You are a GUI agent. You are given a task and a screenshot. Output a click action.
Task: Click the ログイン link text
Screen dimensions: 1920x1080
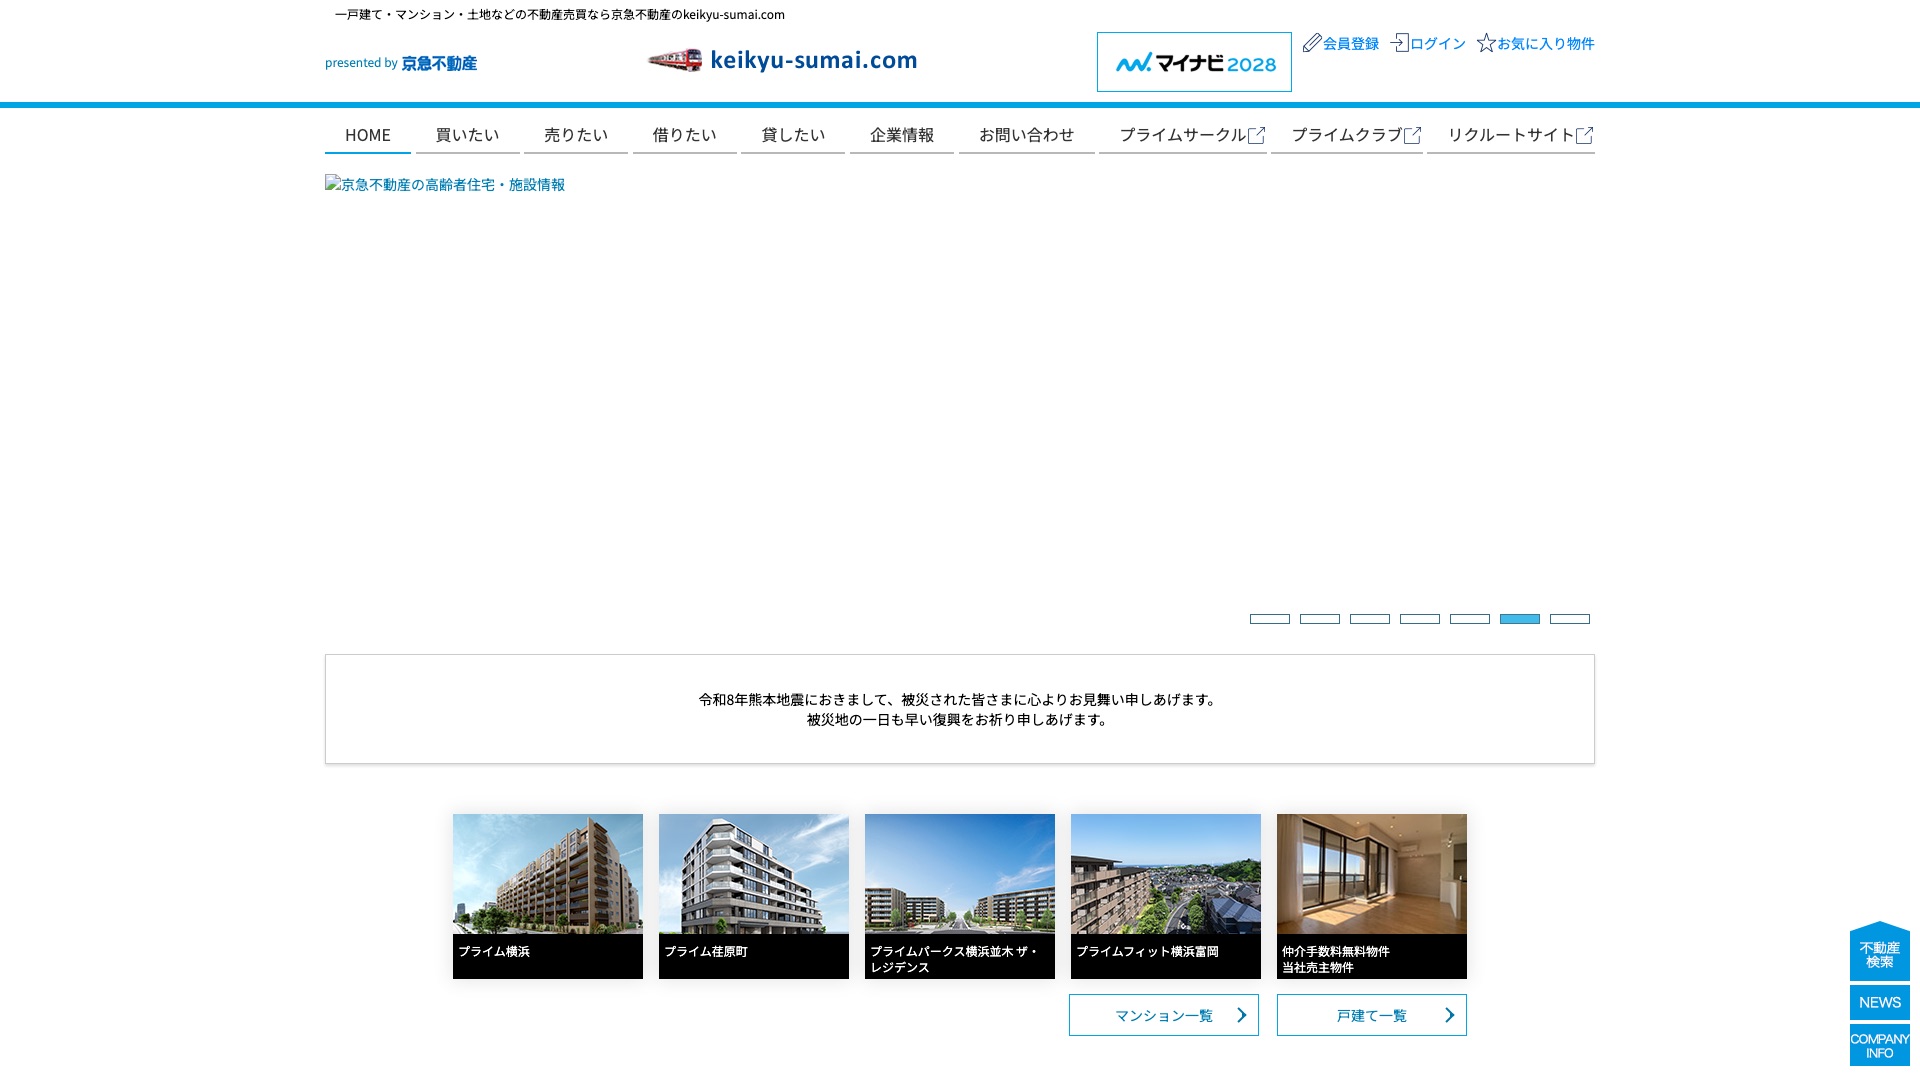pyautogui.click(x=1438, y=44)
